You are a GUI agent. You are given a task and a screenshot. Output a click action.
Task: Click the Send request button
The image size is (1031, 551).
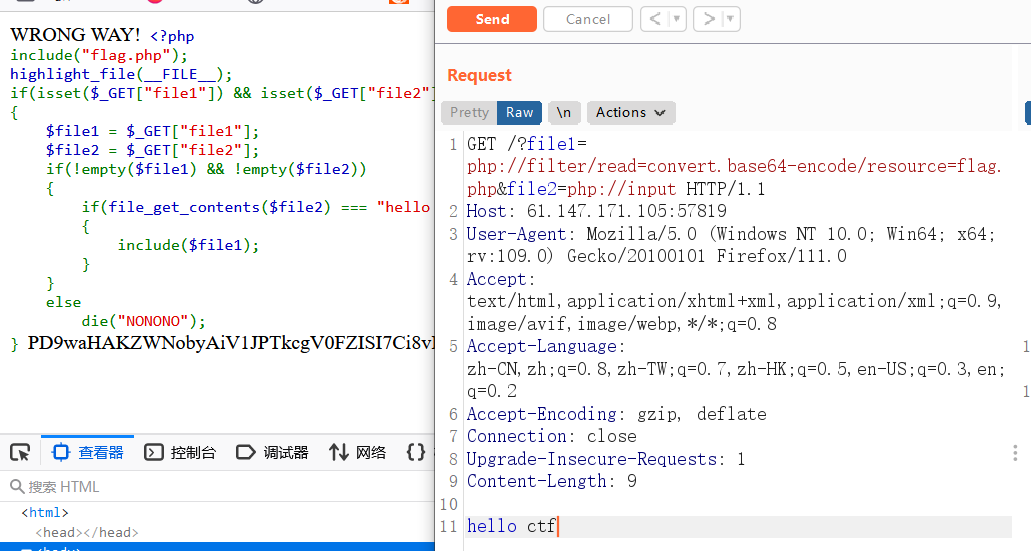[x=491, y=19]
